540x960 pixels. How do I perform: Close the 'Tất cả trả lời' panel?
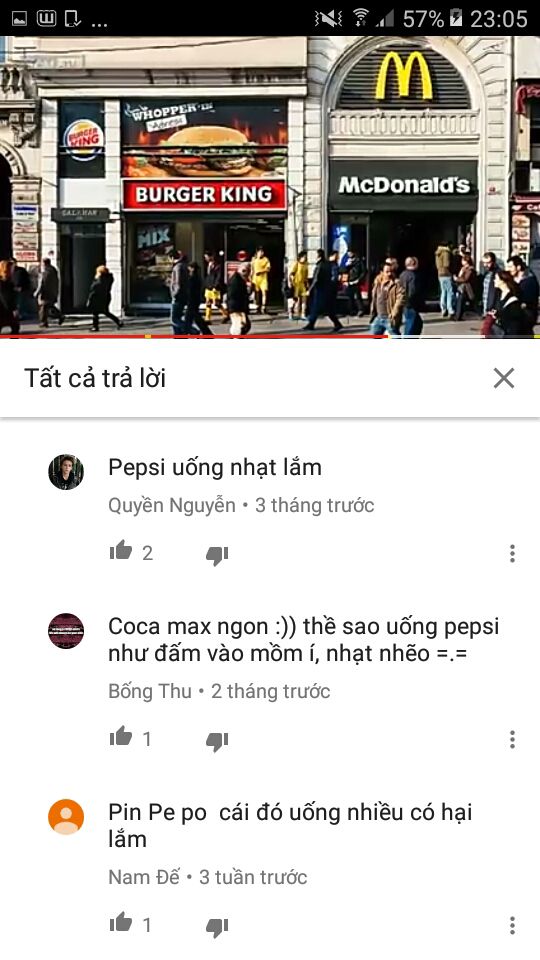pyautogui.click(x=504, y=378)
